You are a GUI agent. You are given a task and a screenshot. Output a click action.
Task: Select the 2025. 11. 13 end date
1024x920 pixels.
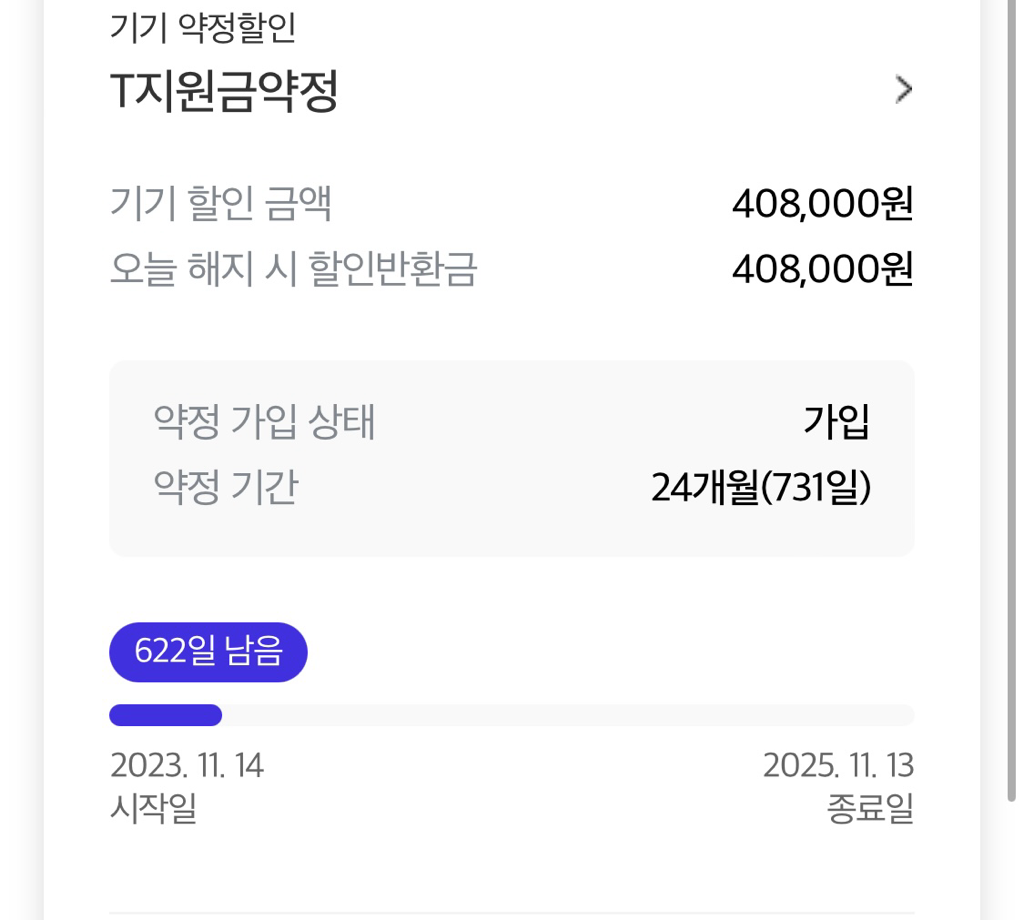point(838,766)
